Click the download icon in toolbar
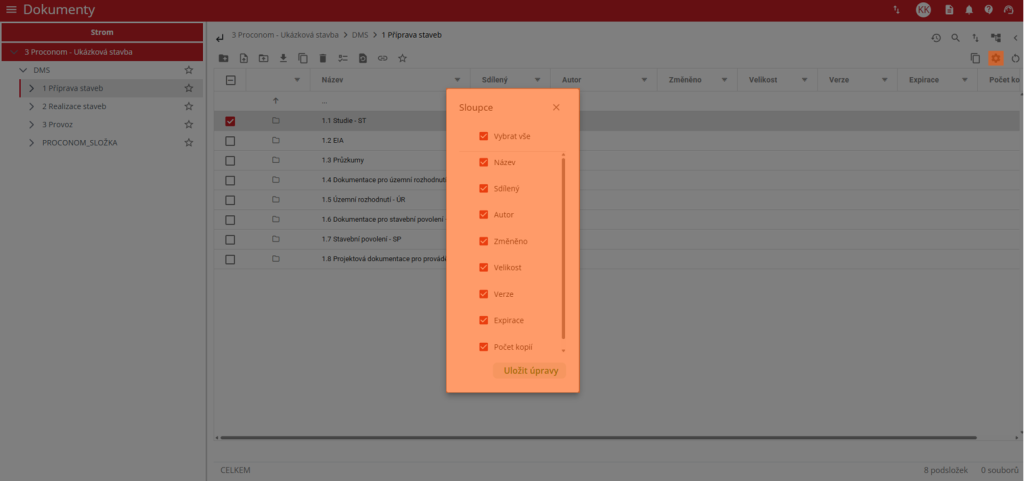This screenshot has height=481, width=1024. [283, 59]
